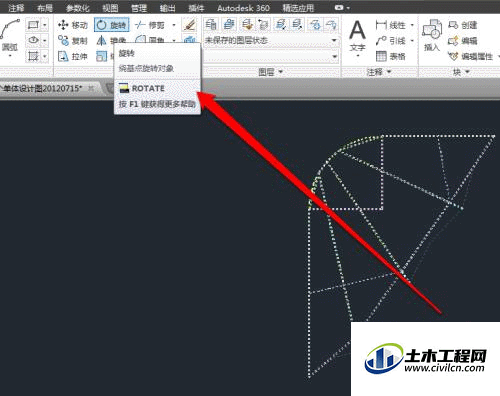The image size is (500, 396).
Task: Click the Insert block (插入) icon
Action: [x=432, y=35]
